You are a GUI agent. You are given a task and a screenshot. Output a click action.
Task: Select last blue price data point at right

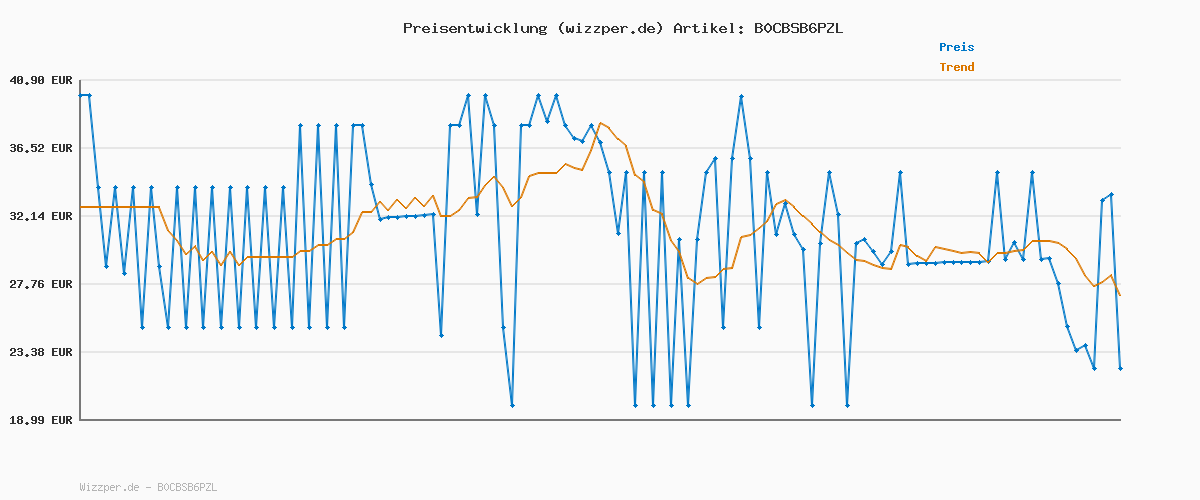pyautogui.click(x=1120, y=369)
